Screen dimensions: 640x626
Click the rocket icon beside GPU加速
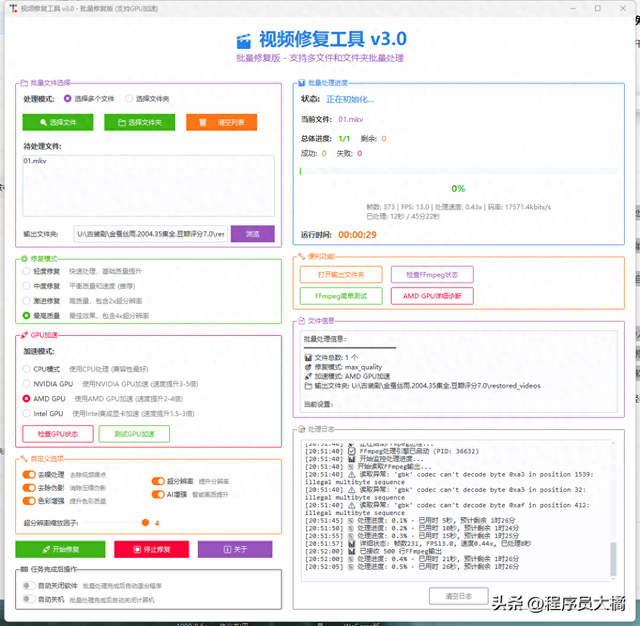24,335
